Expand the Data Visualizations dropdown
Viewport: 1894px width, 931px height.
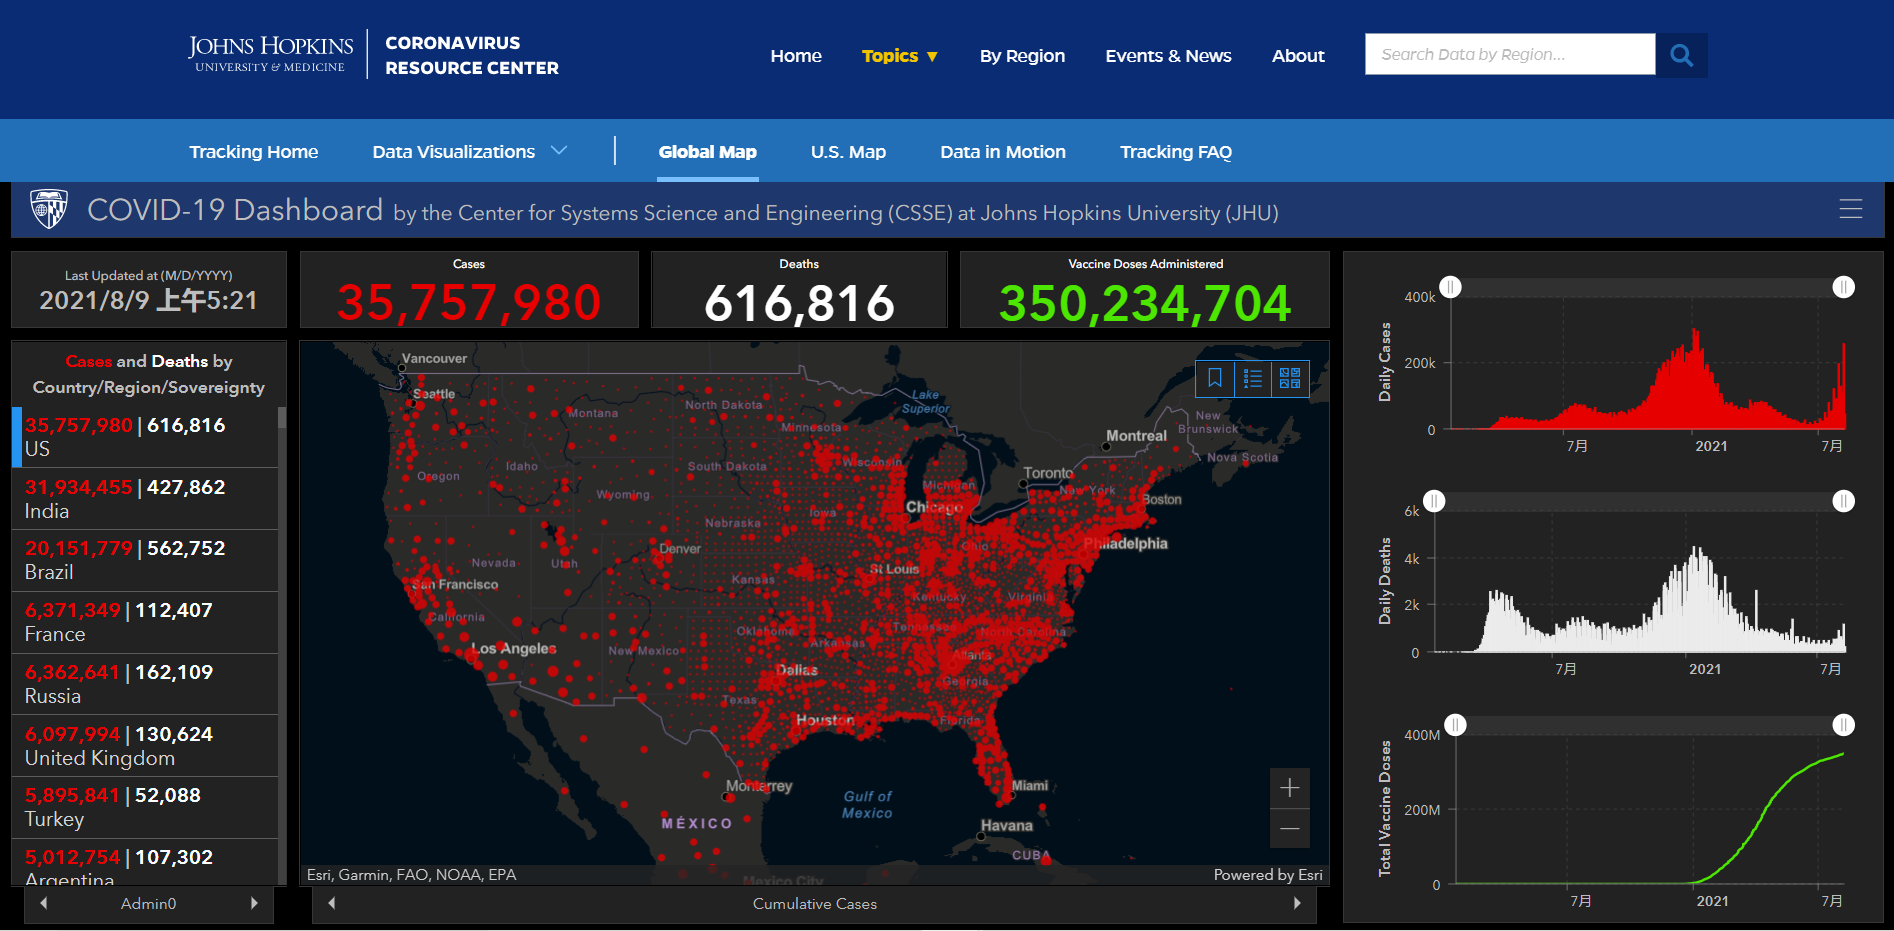point(468,152)
